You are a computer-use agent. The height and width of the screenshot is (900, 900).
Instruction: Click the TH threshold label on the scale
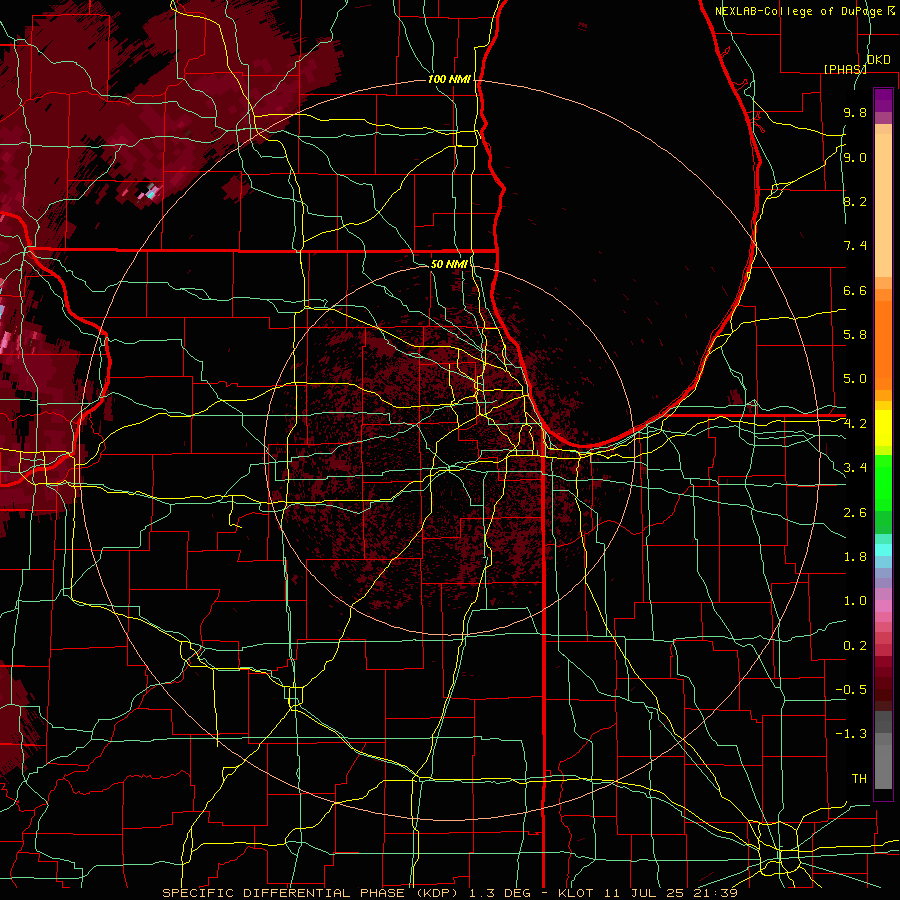tap(859, 779)
